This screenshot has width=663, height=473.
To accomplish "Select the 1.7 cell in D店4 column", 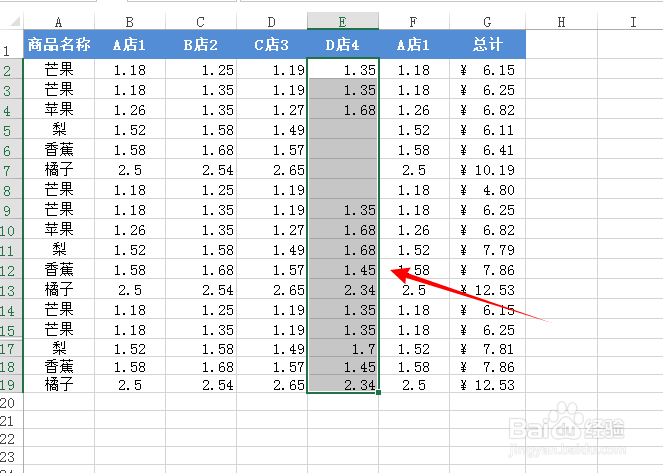I will 343,348.
